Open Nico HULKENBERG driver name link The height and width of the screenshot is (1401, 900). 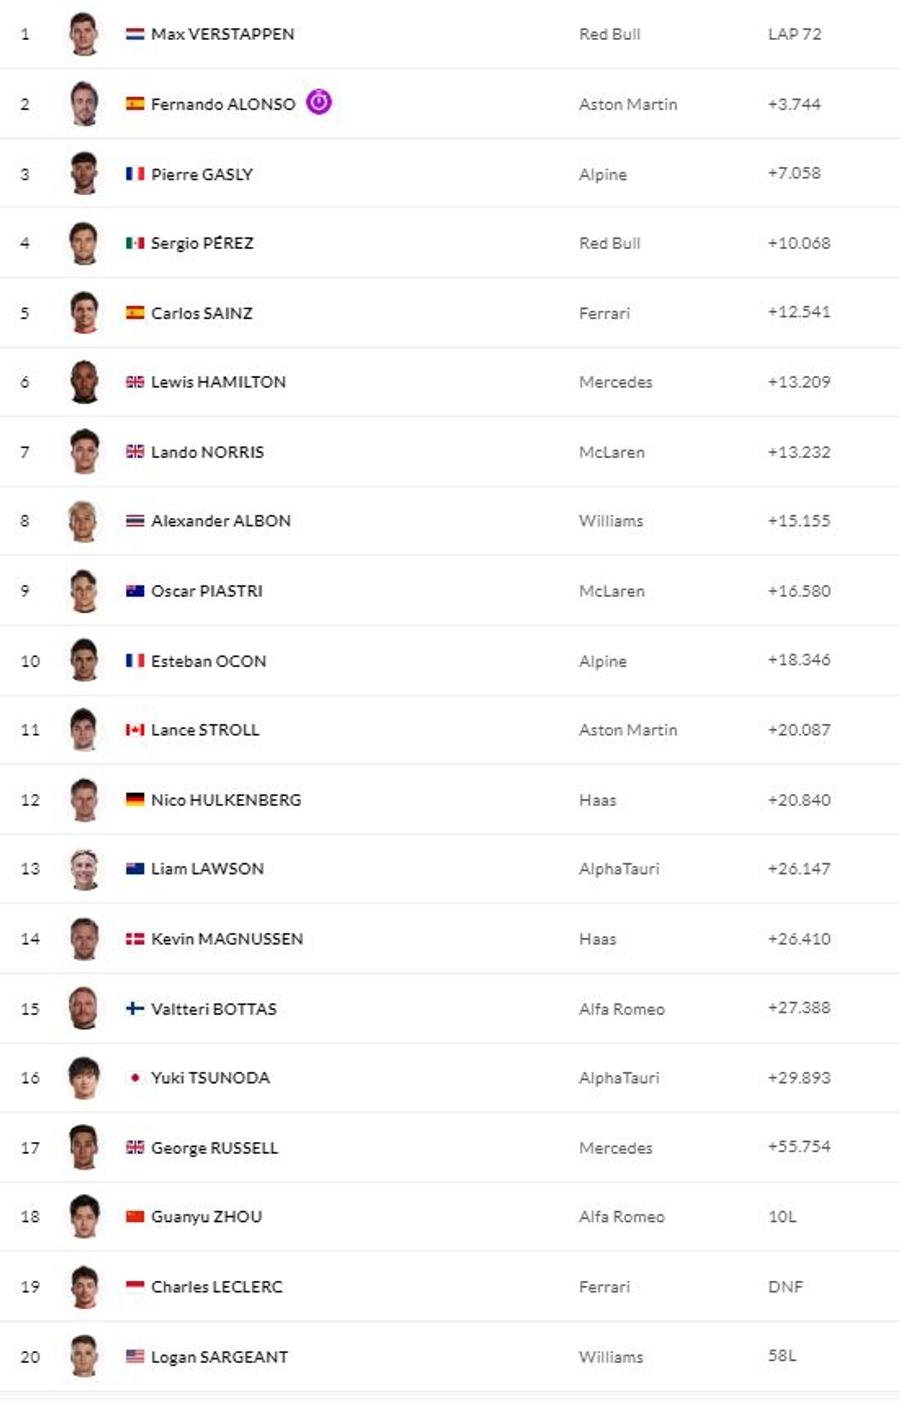[226, 800]
